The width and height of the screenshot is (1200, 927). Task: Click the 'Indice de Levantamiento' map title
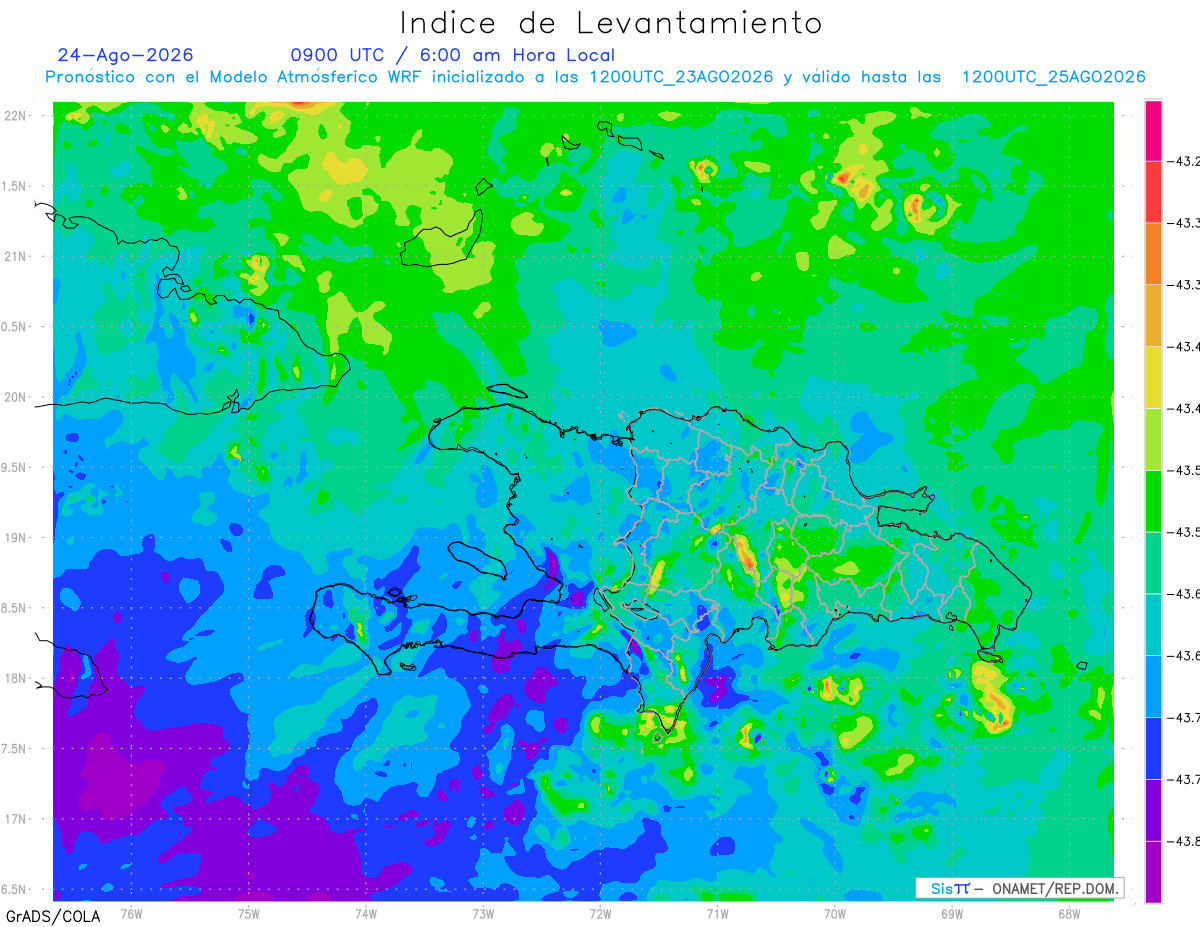point(610,22)
